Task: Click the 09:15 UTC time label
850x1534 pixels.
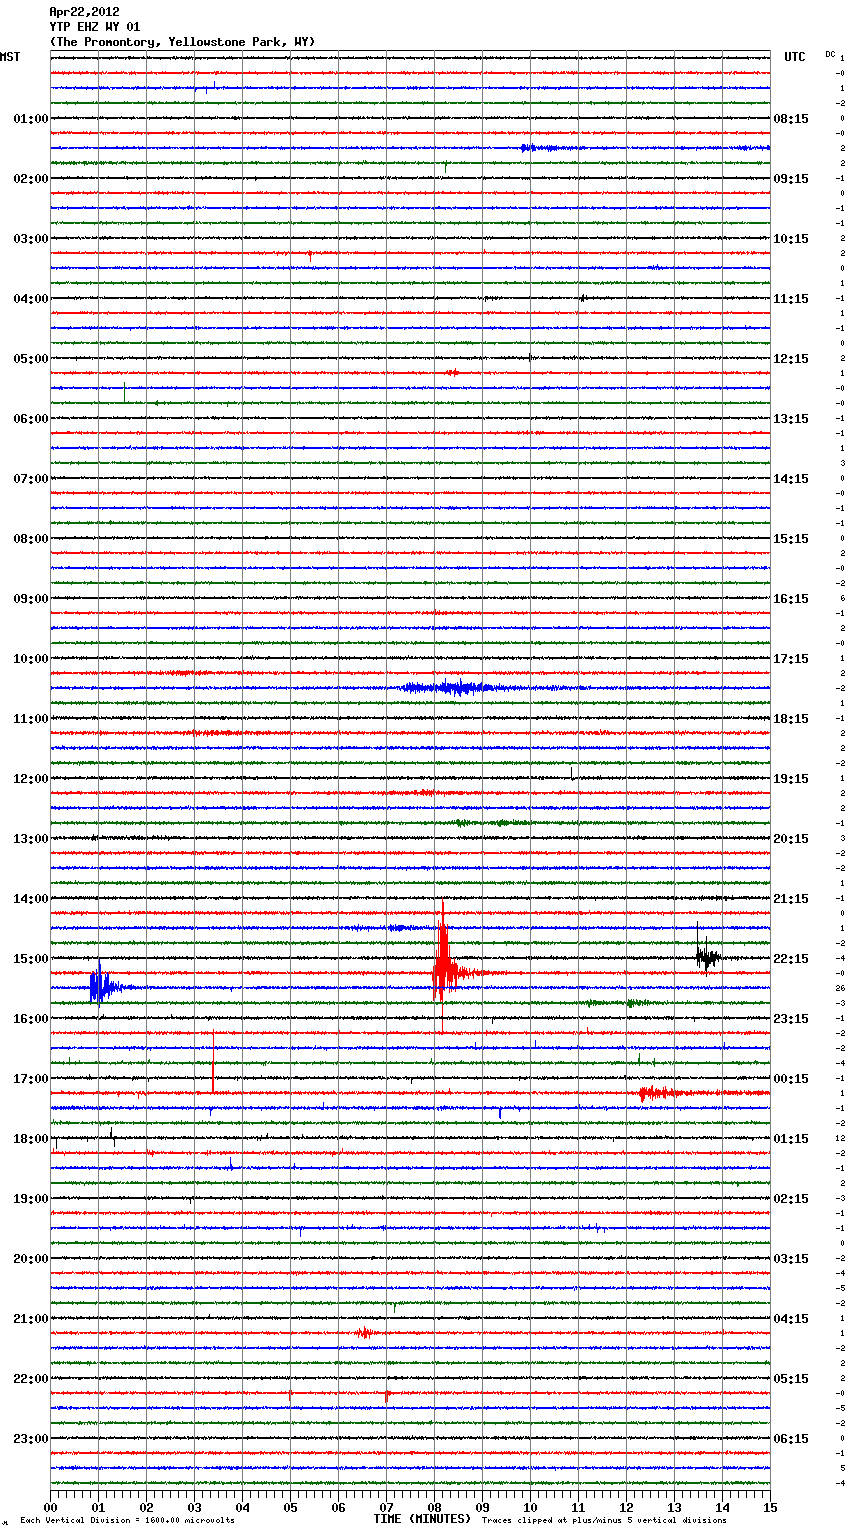Action: (791, 179)
